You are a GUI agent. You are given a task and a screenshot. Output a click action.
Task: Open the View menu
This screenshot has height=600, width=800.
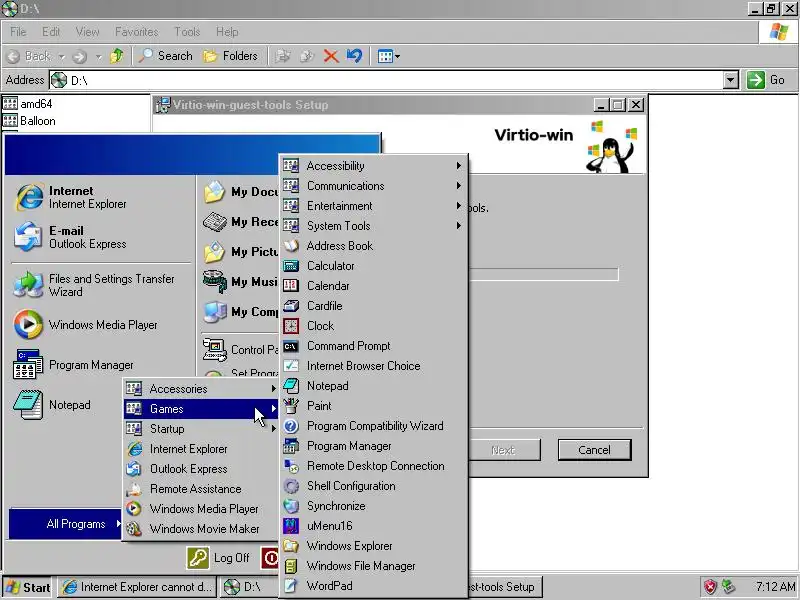click(x=87, y=32)
